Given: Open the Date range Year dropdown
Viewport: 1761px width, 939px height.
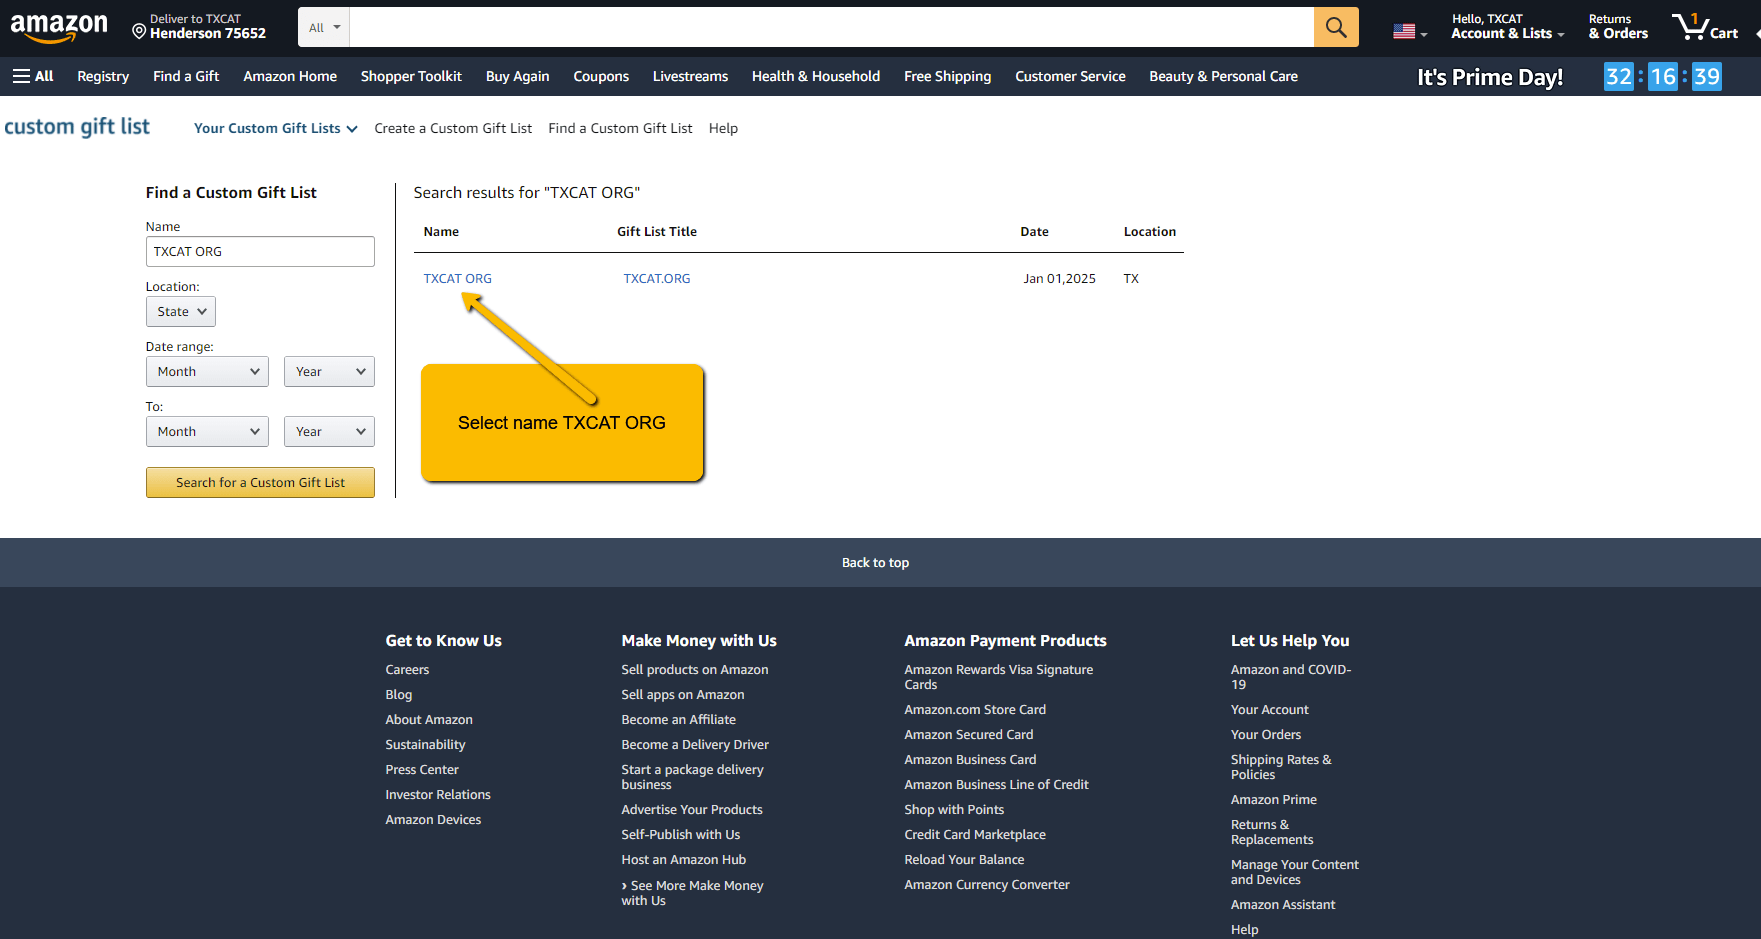Looking at the screenshot, I should click(x=329, y=371).
